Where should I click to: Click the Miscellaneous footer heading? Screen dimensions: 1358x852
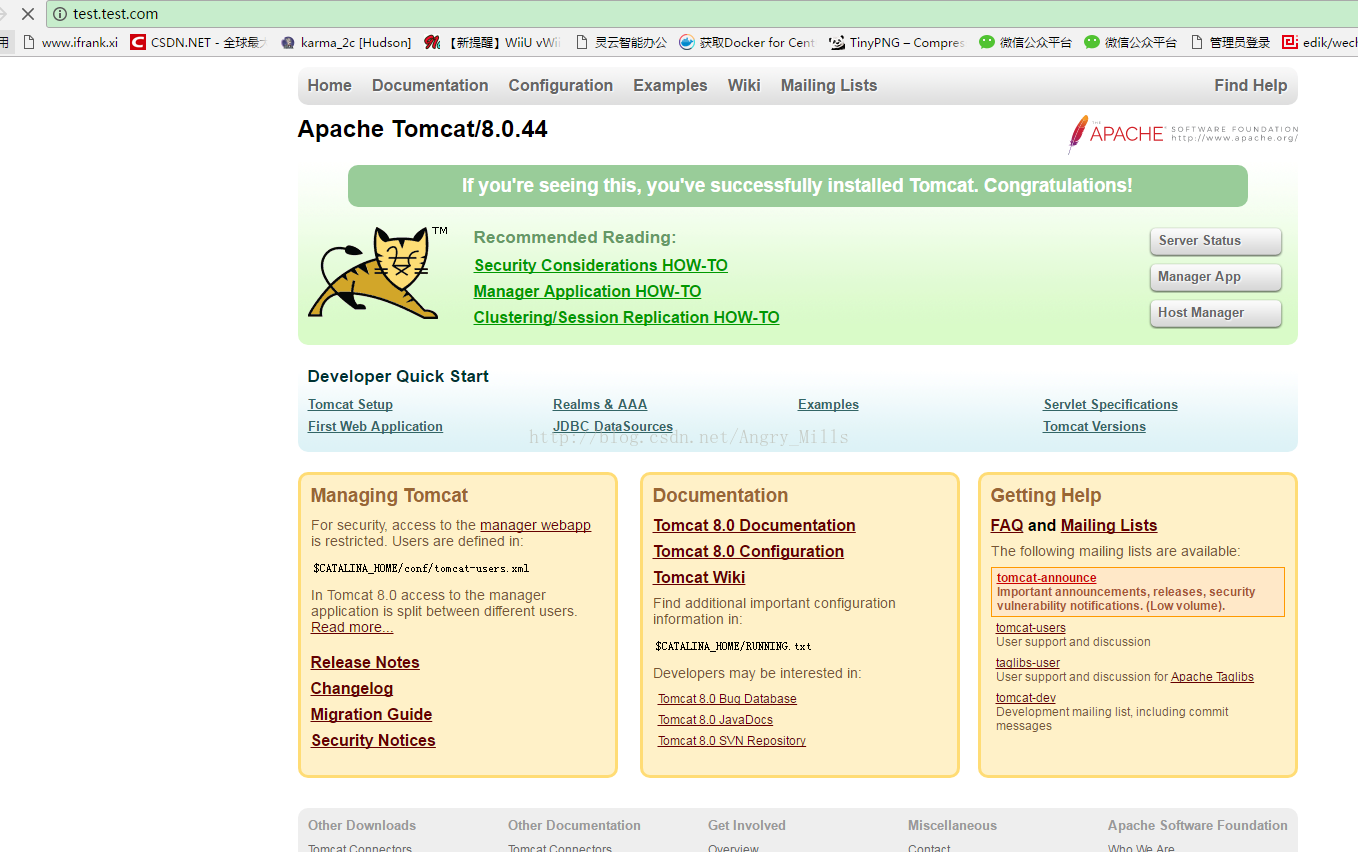coord(952,826)
